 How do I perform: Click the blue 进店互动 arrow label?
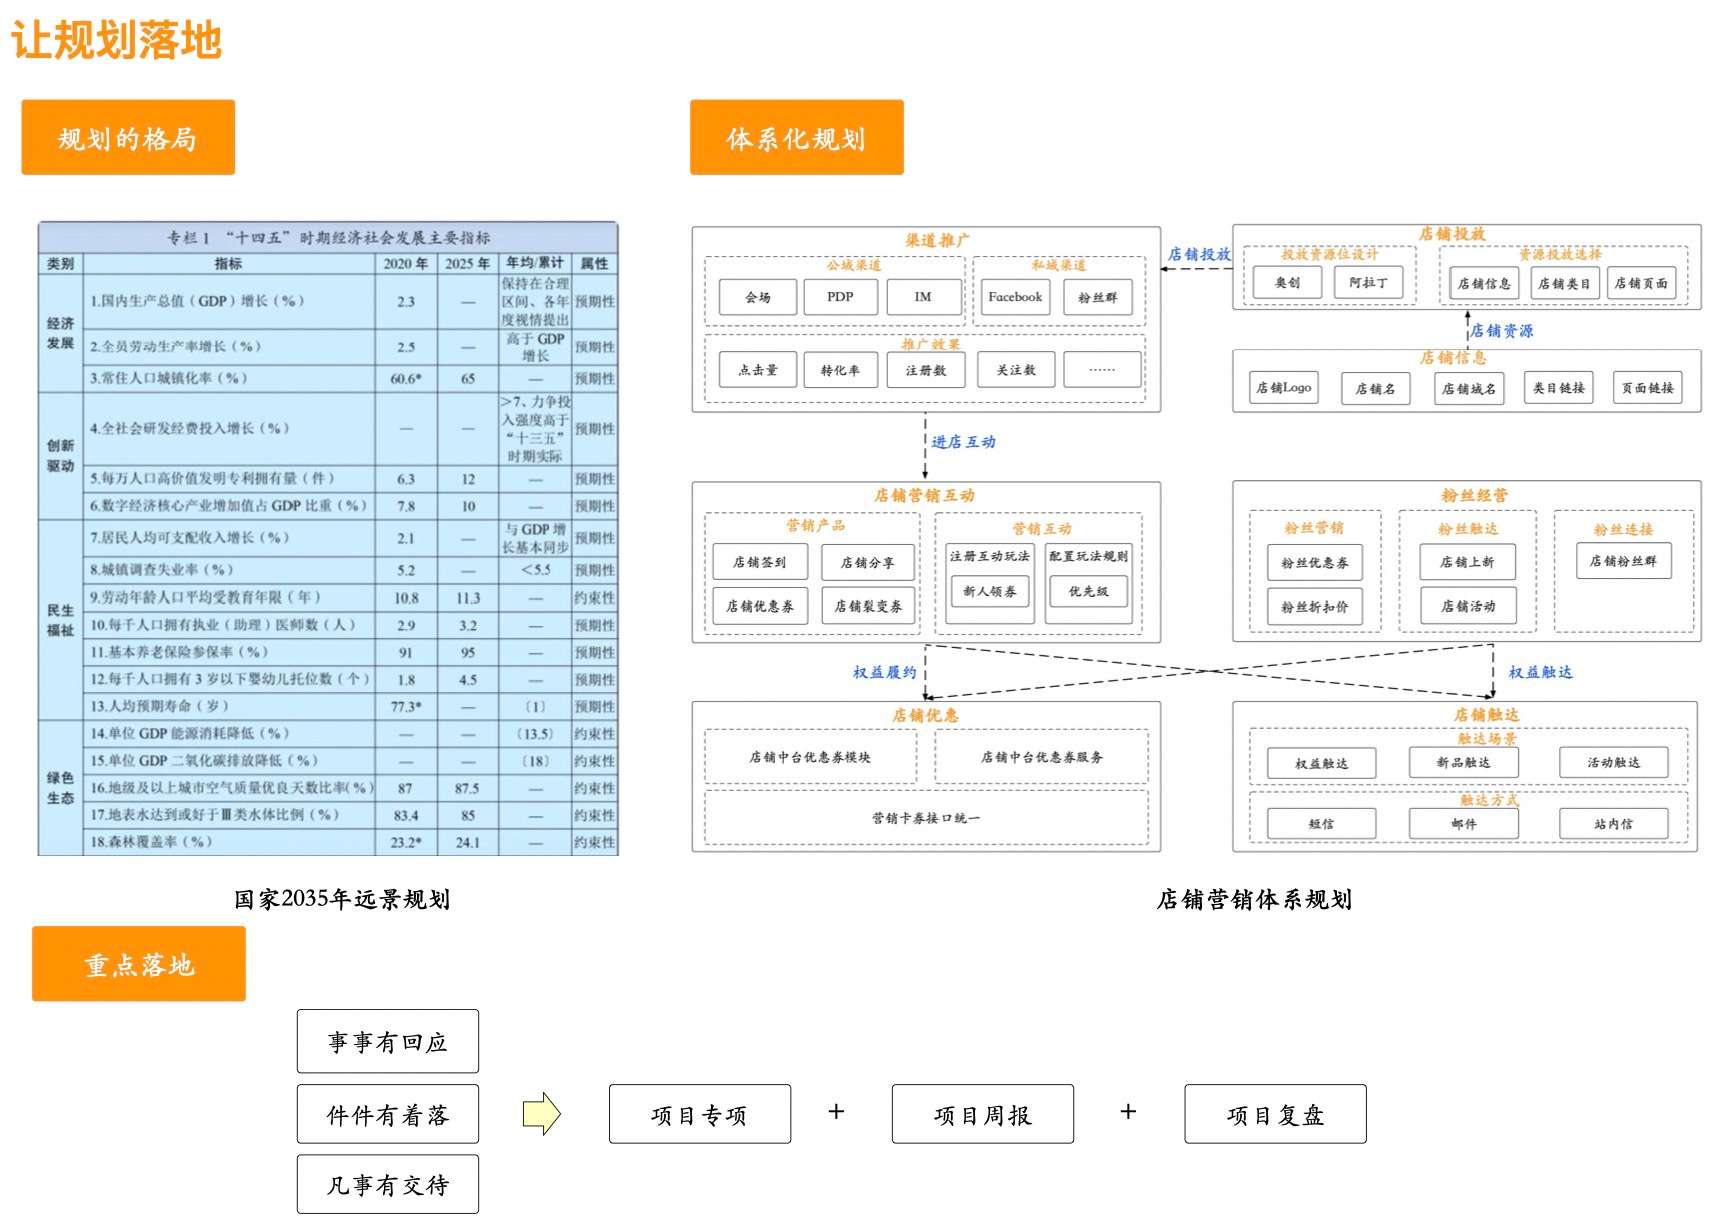963,442
